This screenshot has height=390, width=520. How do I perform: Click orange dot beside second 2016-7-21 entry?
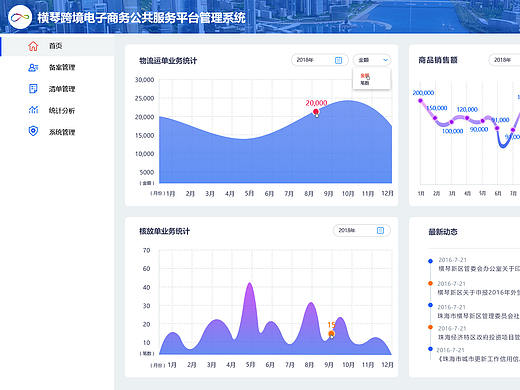tap(430, 283)
